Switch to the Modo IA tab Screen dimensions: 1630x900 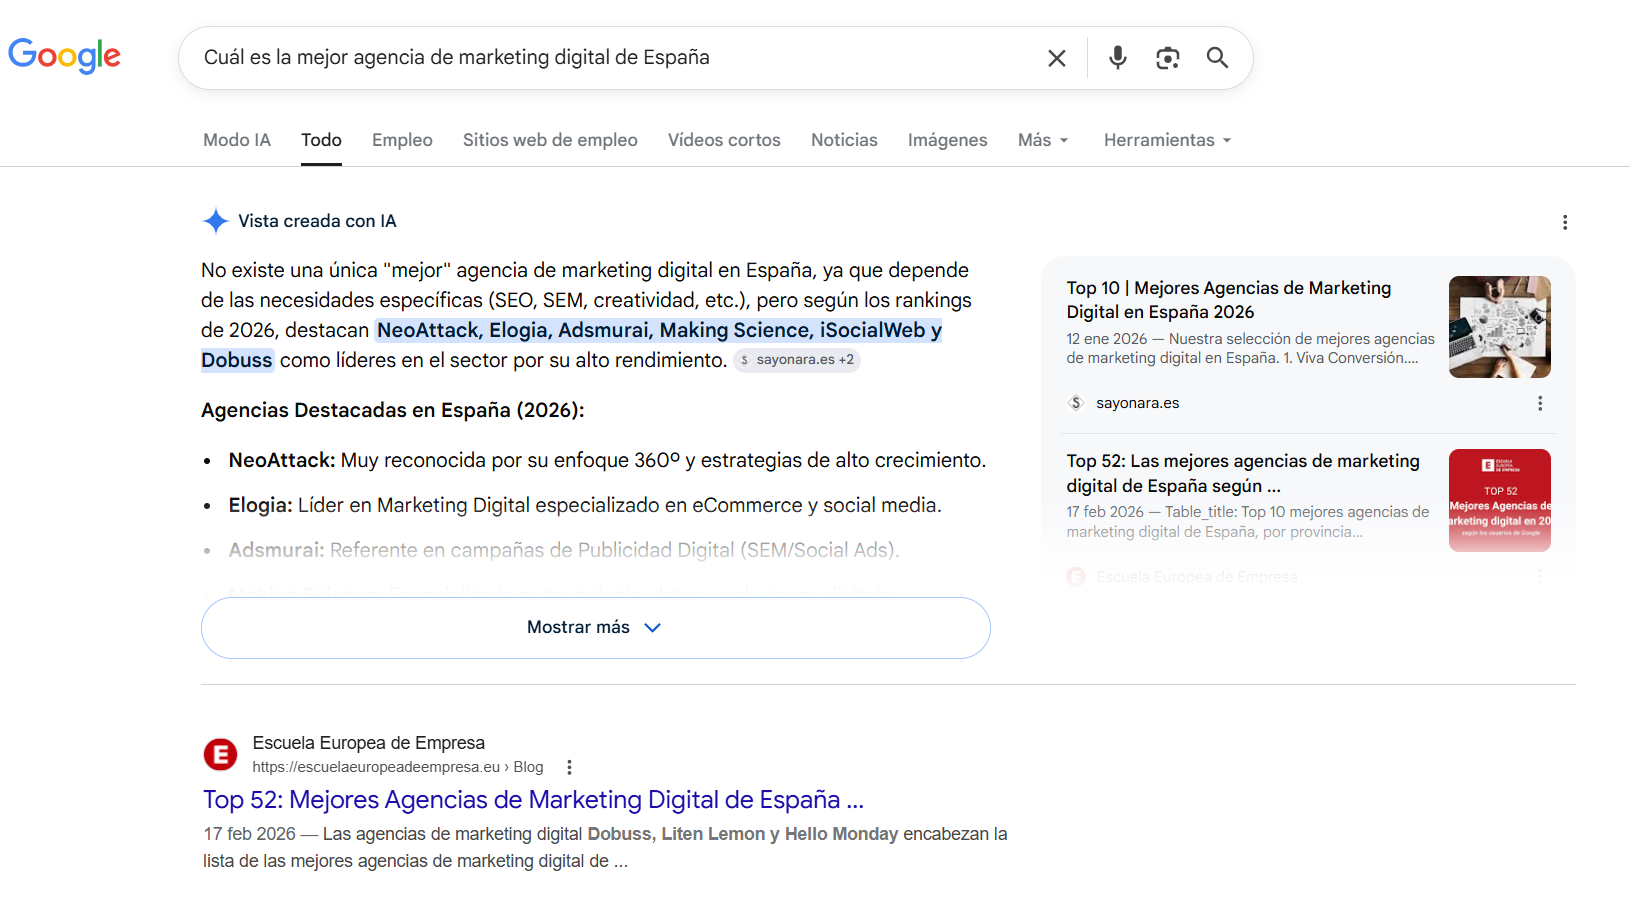[x=237, y=140]
